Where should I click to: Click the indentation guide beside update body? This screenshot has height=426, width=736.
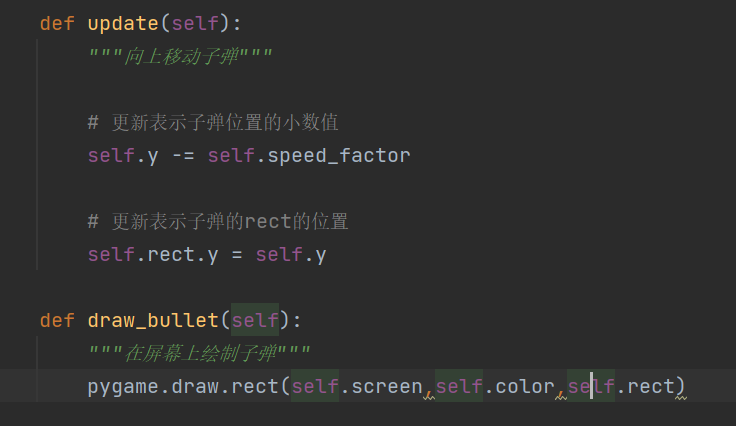pyautogui.click(x=37, y=154)
